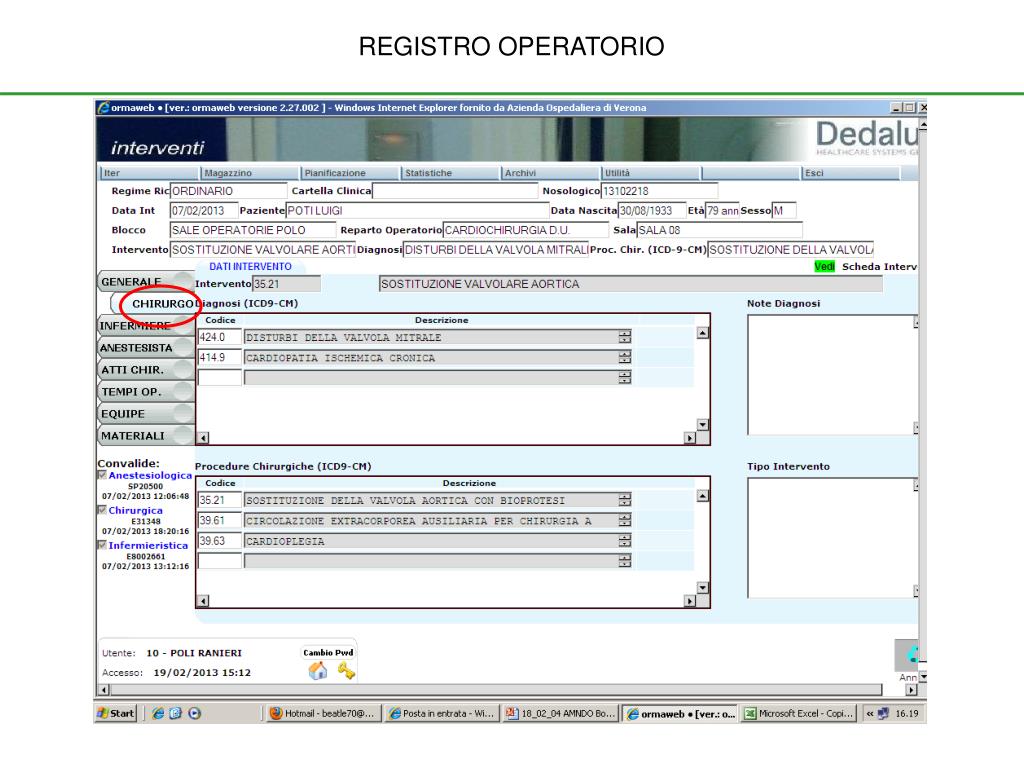Expand hidden tray icons chevron
The image size is (1024, 768).
tap(869, 713)
